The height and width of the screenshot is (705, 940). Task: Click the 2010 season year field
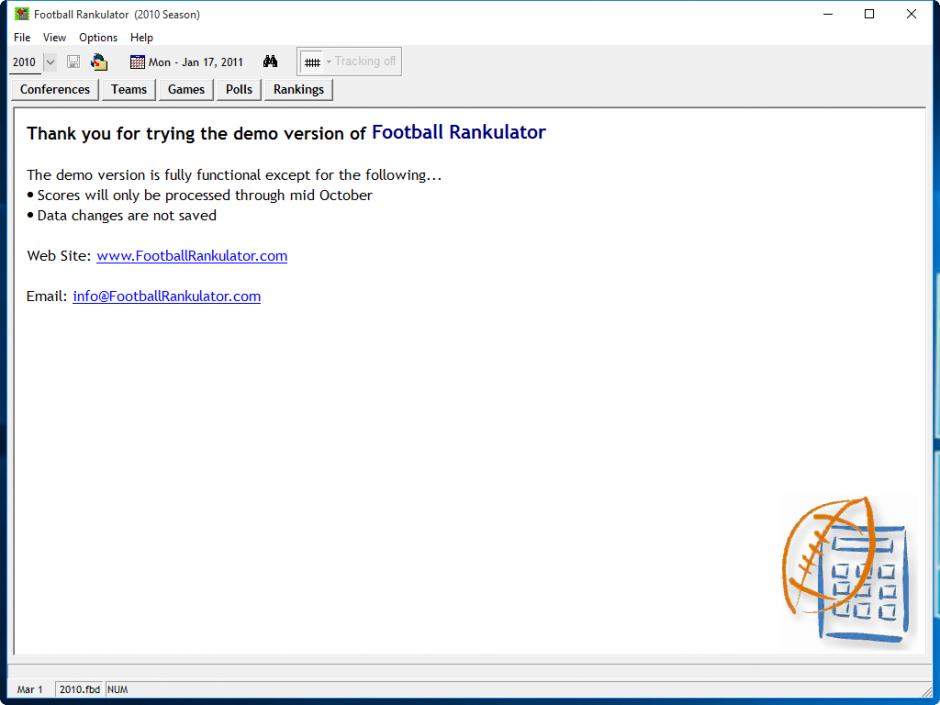[x=25, y=62]
